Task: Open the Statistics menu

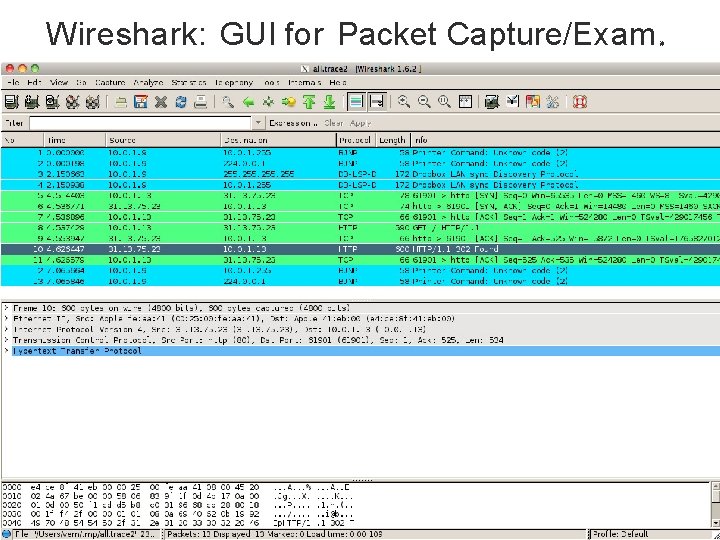Action: [189, 83]
